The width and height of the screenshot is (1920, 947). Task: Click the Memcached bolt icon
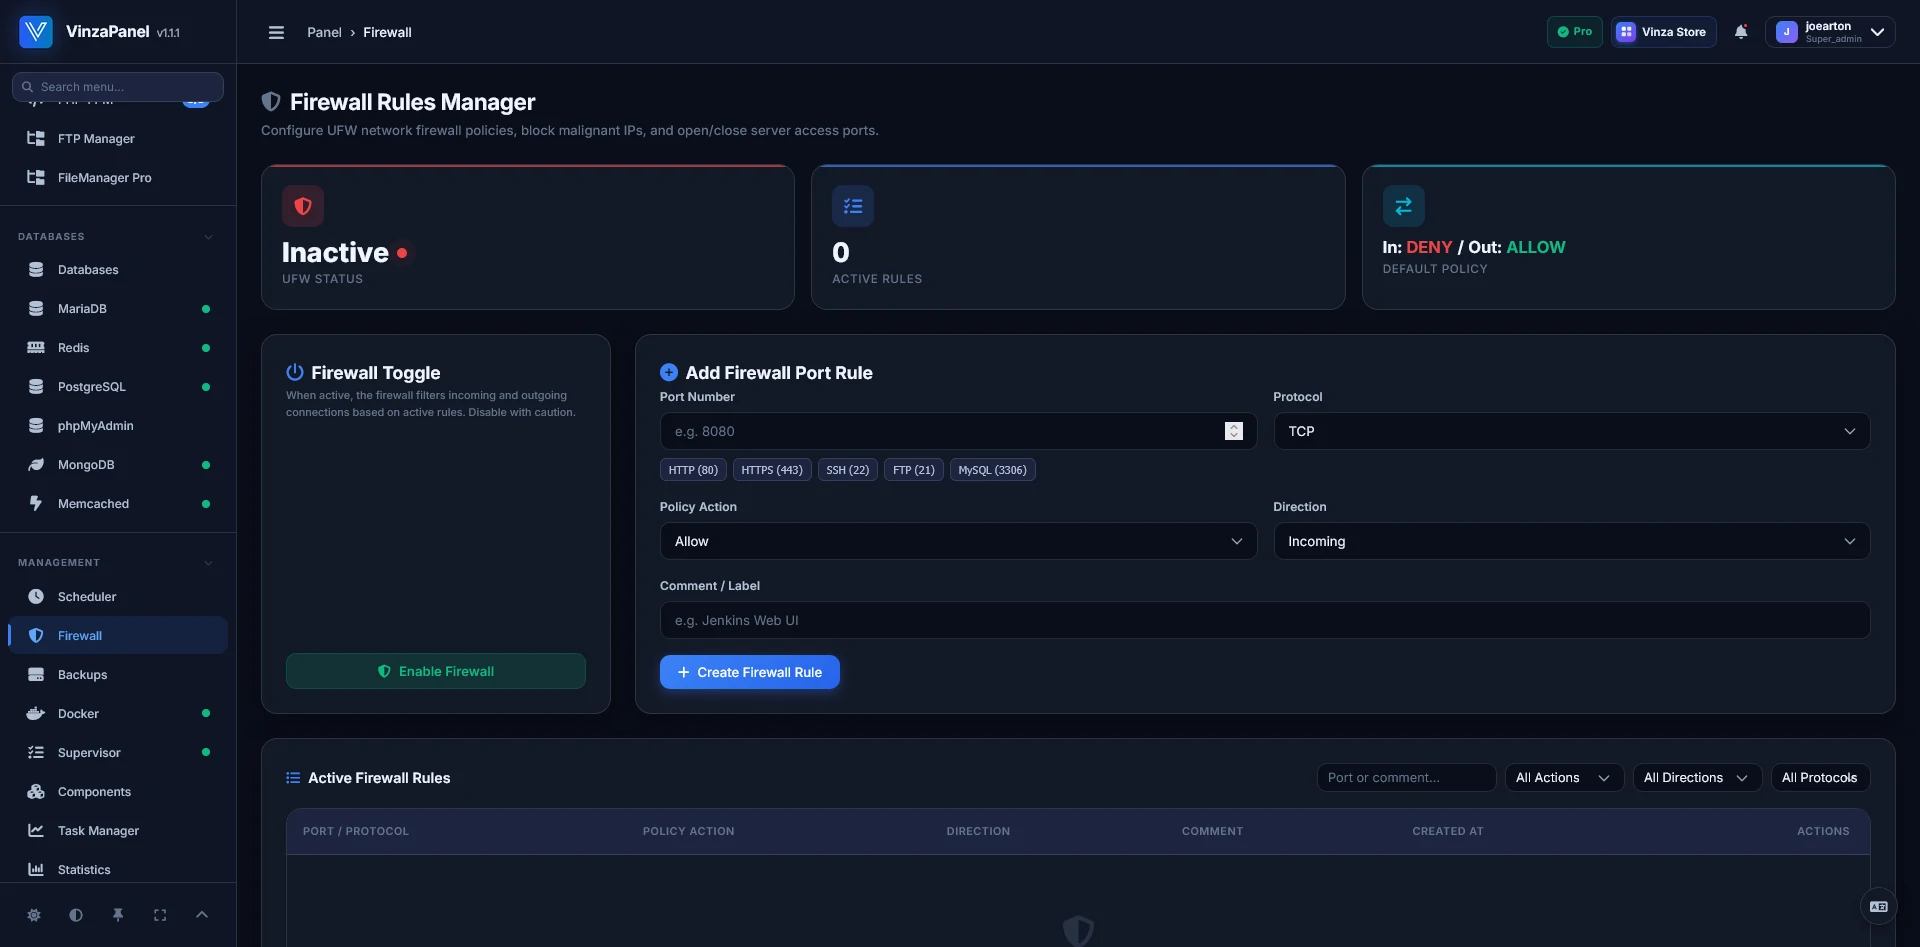(36, 504)
